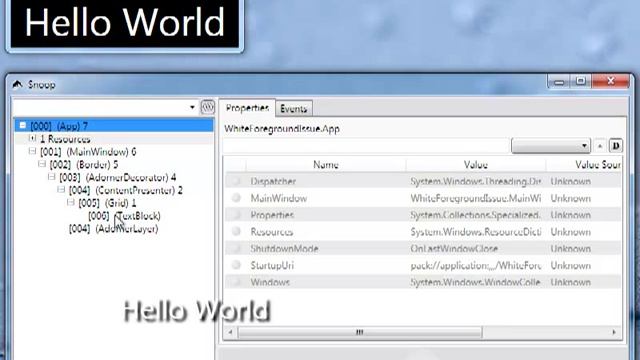Click the horizontal scrollbar thumb in properties grid

[x=360, y=332]
